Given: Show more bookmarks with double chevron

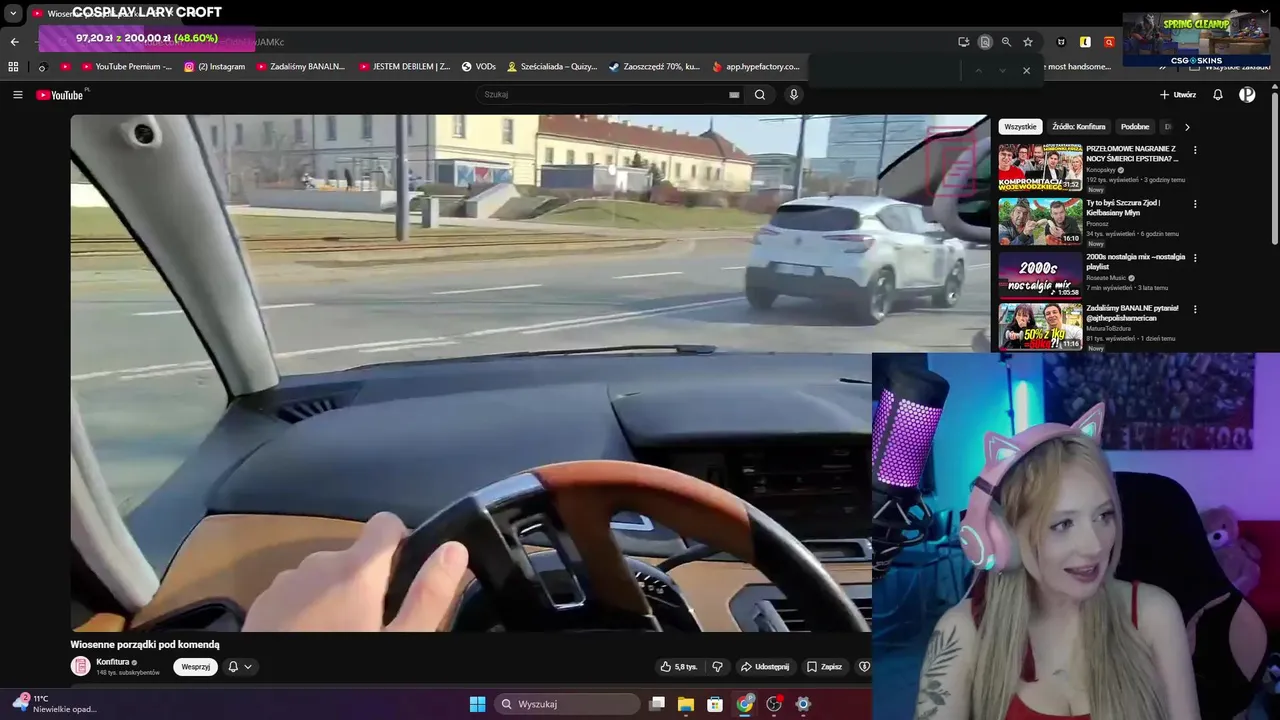Looking at the screenshot, I should click(1163, 67).
